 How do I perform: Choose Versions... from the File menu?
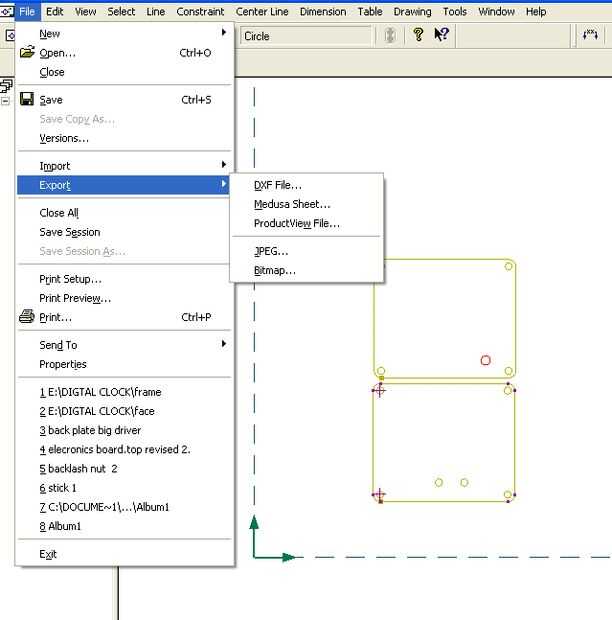[123, 138]
